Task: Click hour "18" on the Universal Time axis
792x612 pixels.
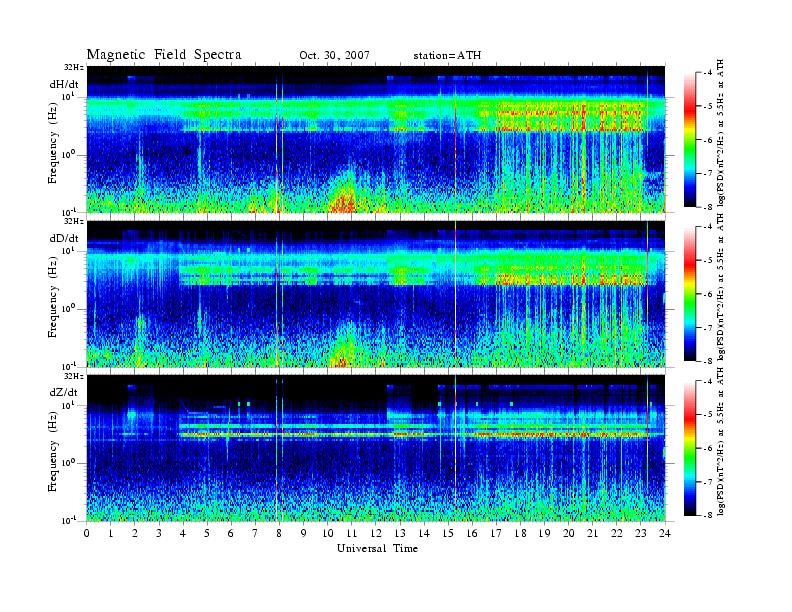Action: click(x=521, y=534)
